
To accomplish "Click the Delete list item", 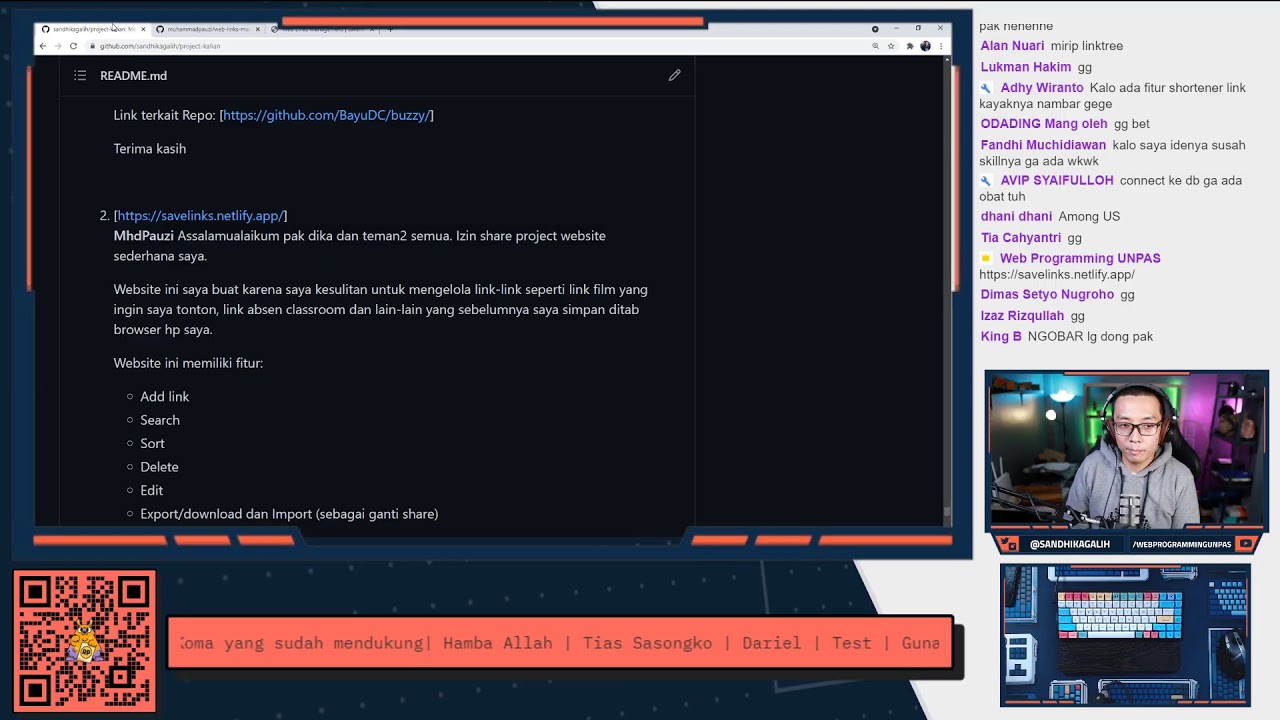I will click(x=159, y=467).
